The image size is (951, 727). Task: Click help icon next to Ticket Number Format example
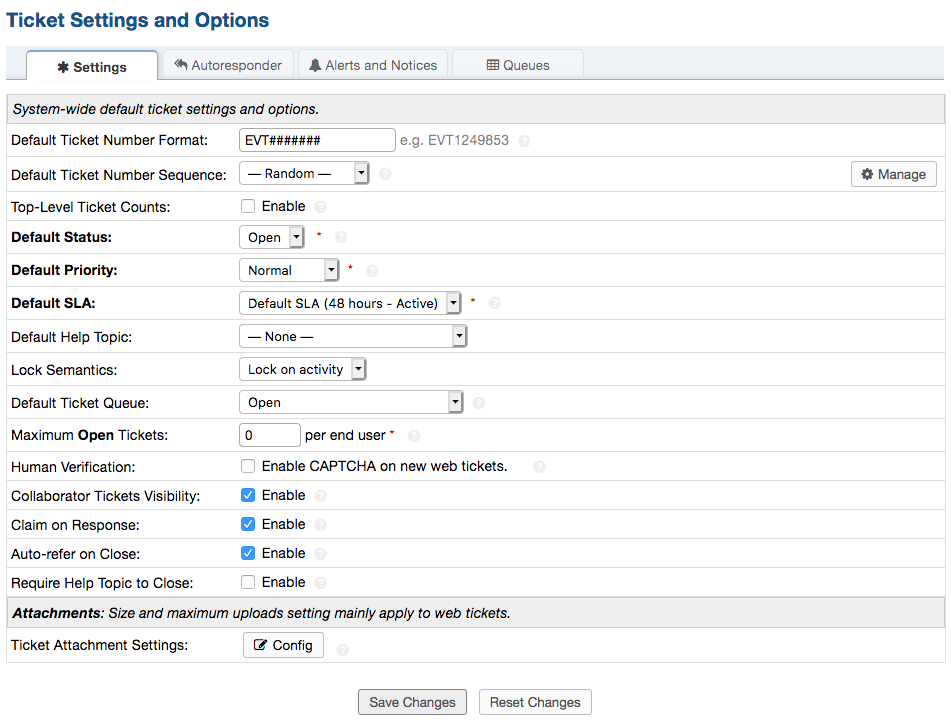pyautogui.click(x=524, y=141)
